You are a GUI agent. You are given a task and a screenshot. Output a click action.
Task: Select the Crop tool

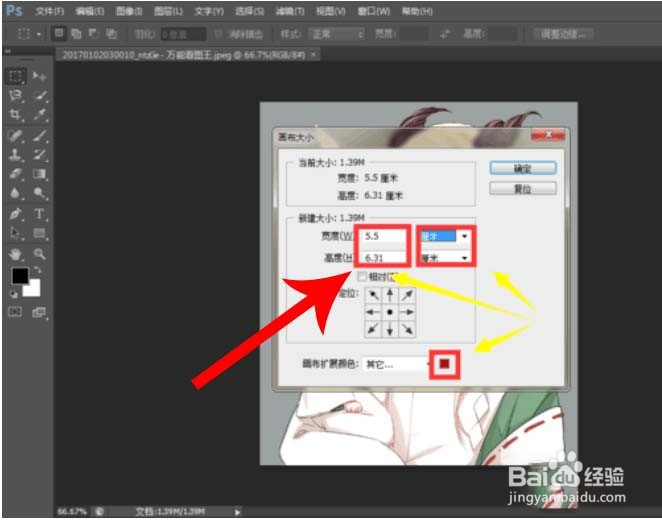coord(16,114)
